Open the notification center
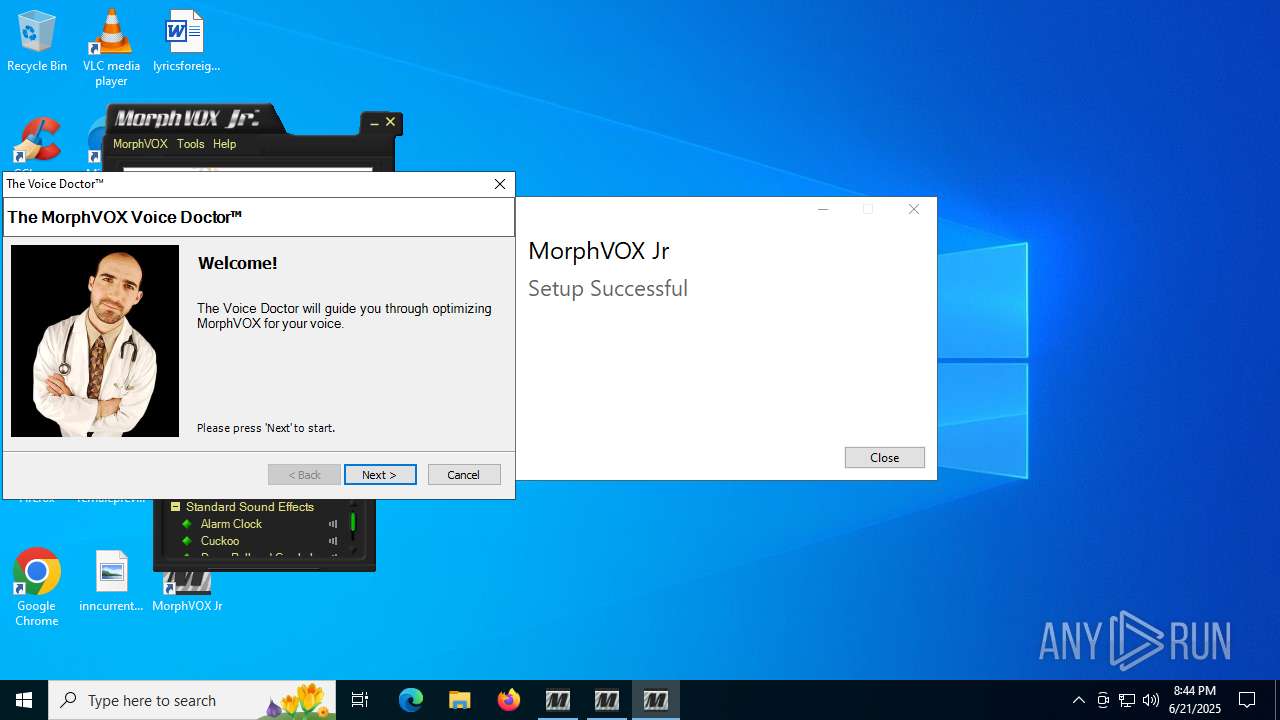 click(1247, 700)
